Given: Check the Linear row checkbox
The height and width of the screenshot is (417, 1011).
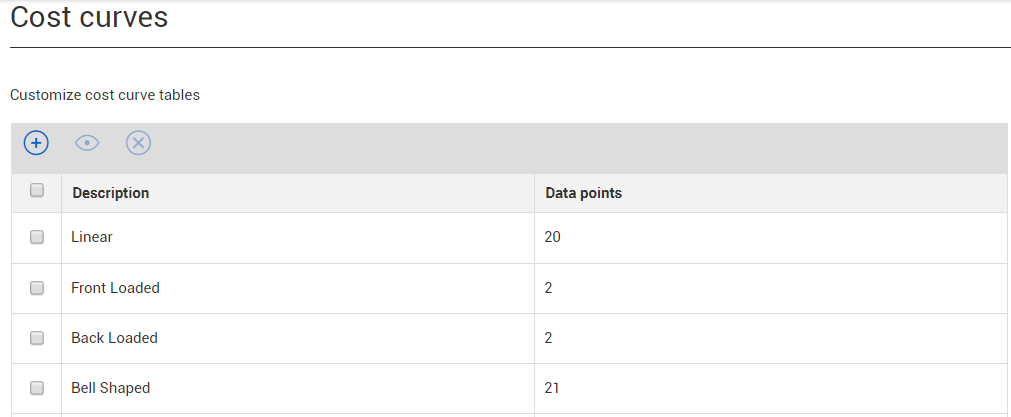Looking at the screenshot, I should pos(37,238).
